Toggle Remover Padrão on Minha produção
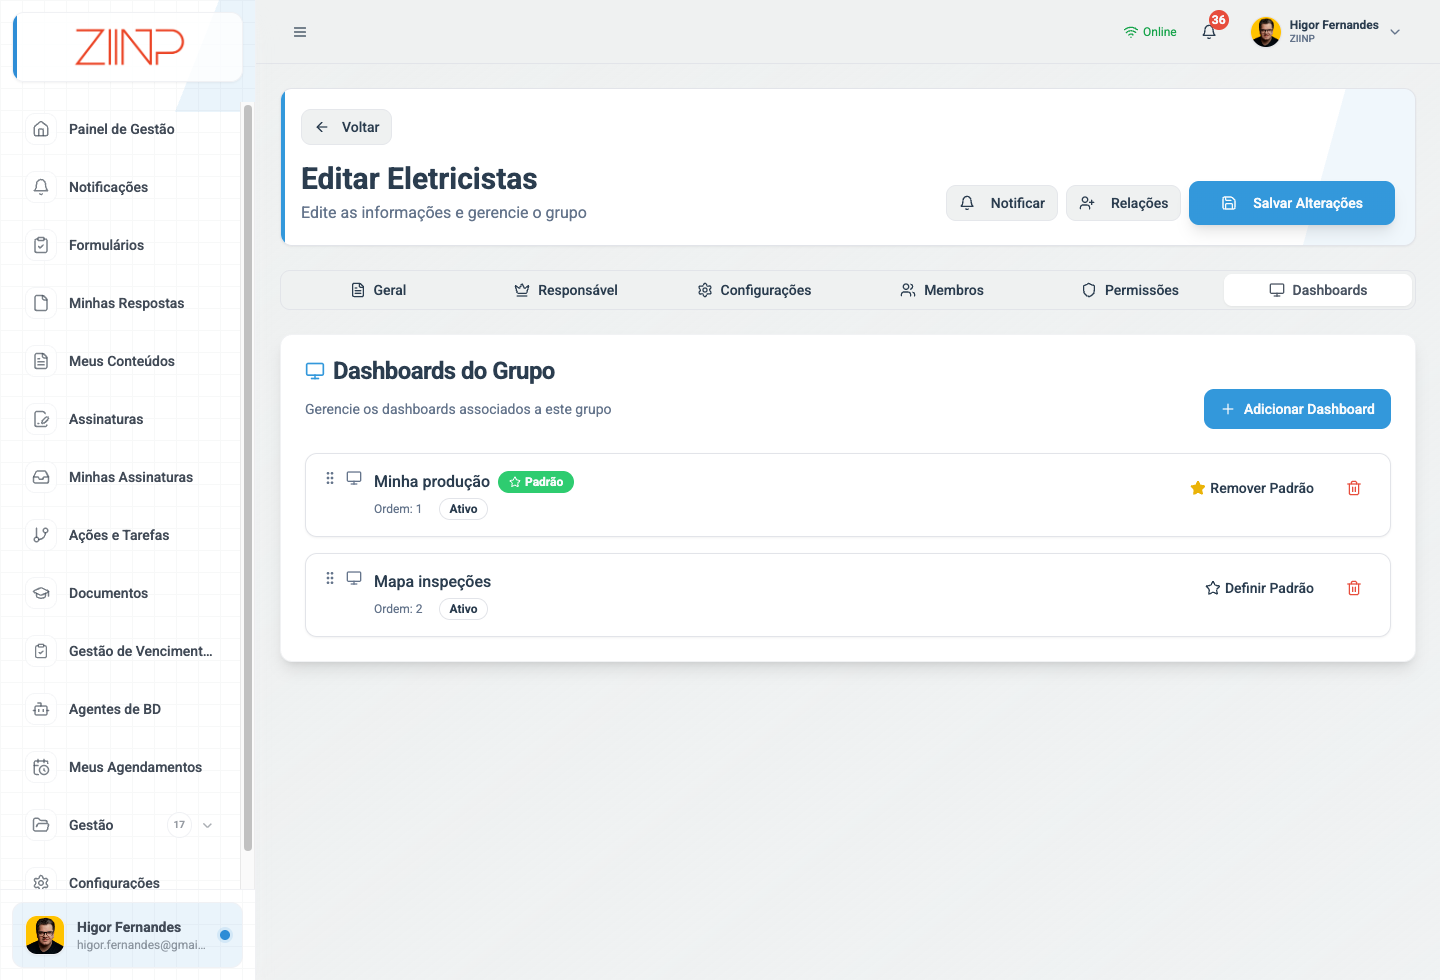 [x=1252, y=488]
